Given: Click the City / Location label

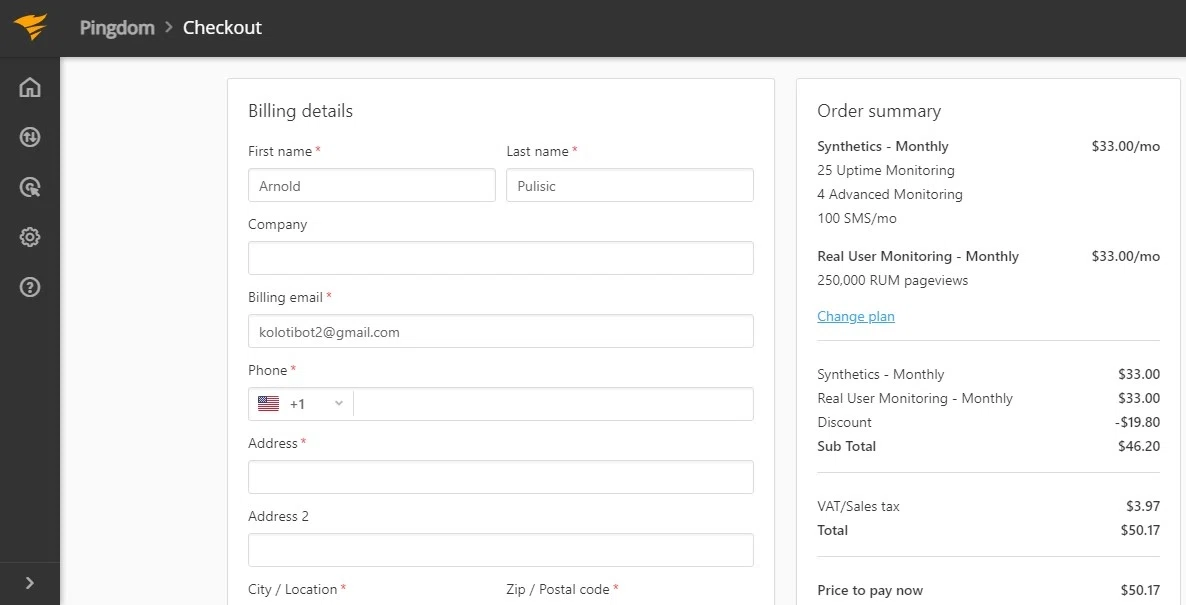Looking at the screenshot, I should click(292, 589).
